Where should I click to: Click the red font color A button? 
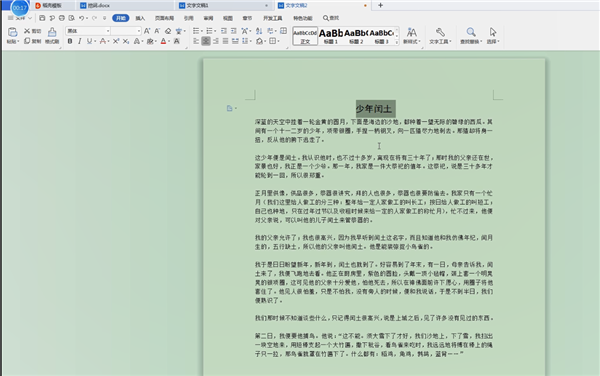pyautogui.click(x=163, y=41)
